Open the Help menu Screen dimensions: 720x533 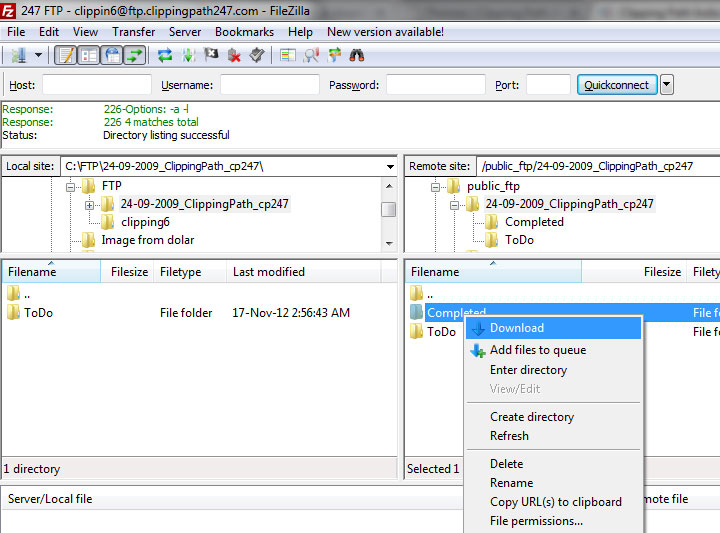300,32
